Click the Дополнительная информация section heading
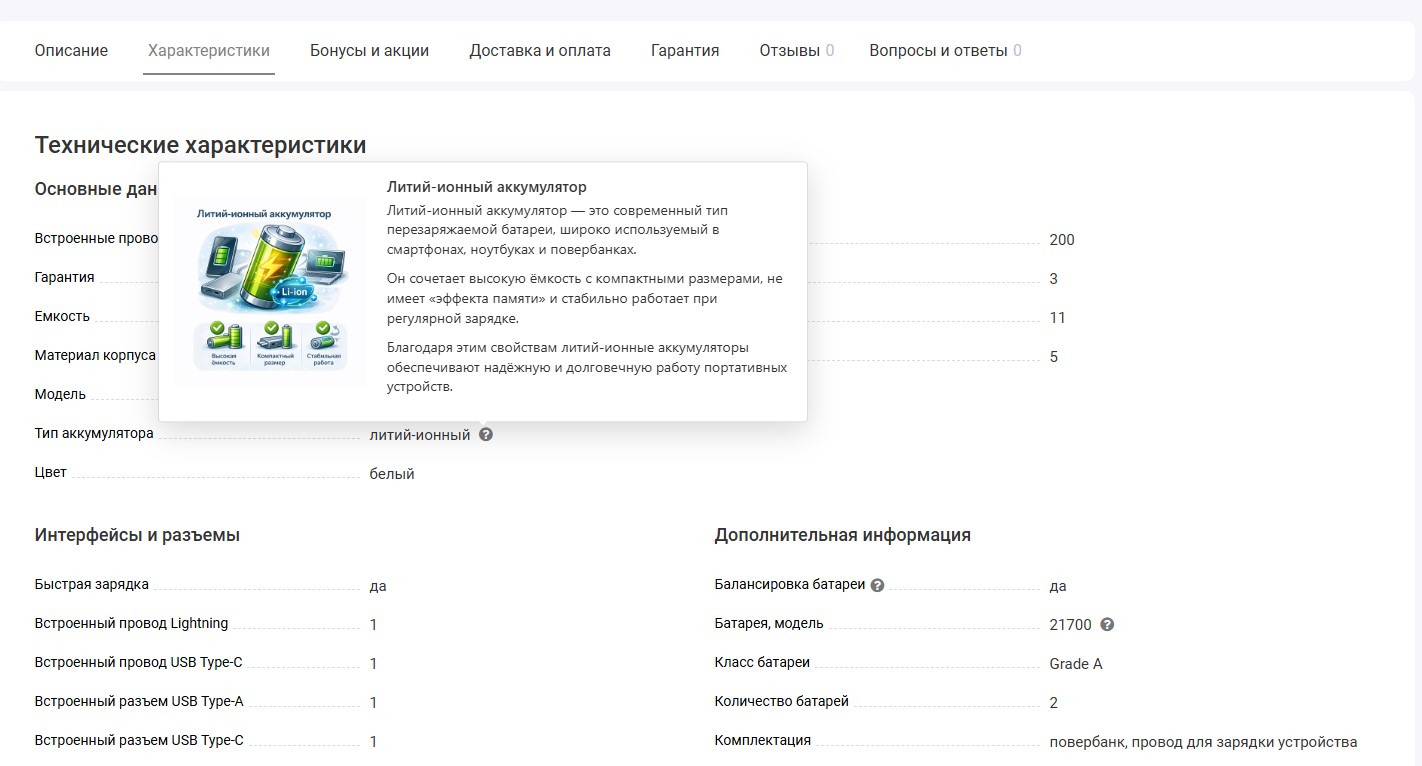The width and height of the screenshot is (1422, 766). (842, 535)
